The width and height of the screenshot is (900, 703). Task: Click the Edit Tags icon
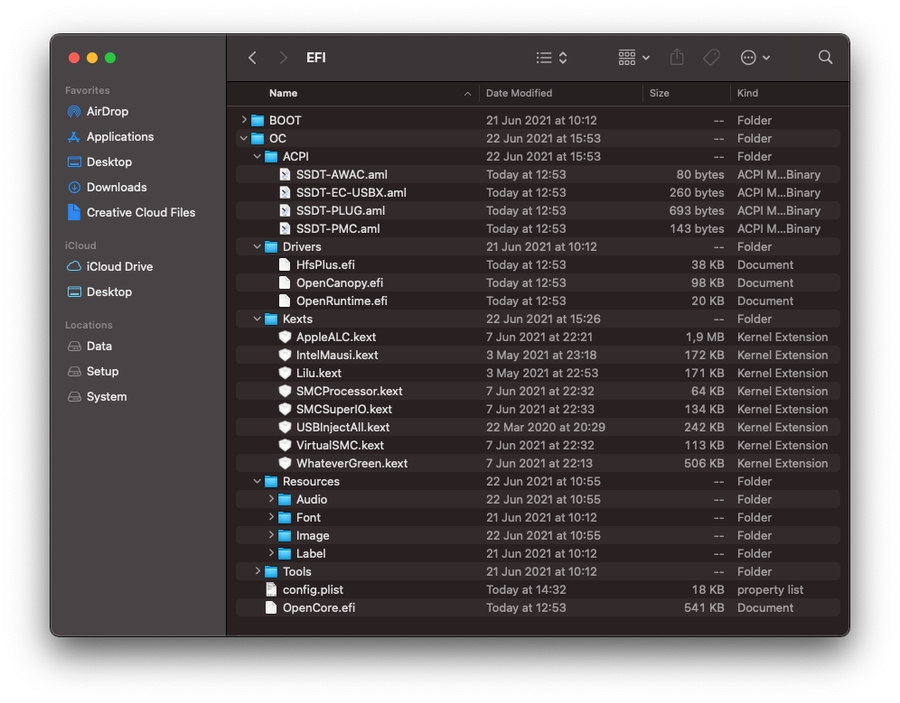(x=711, y=58)
